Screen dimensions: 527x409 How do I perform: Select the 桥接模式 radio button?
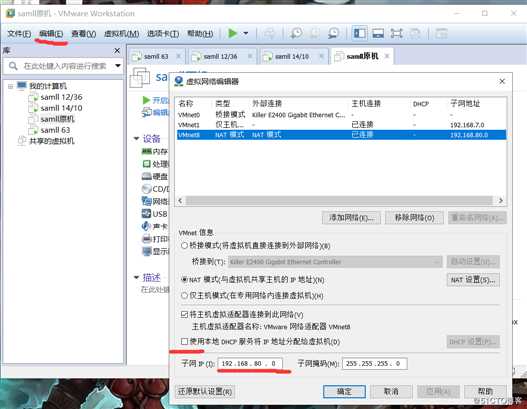(x=184, y=246)
